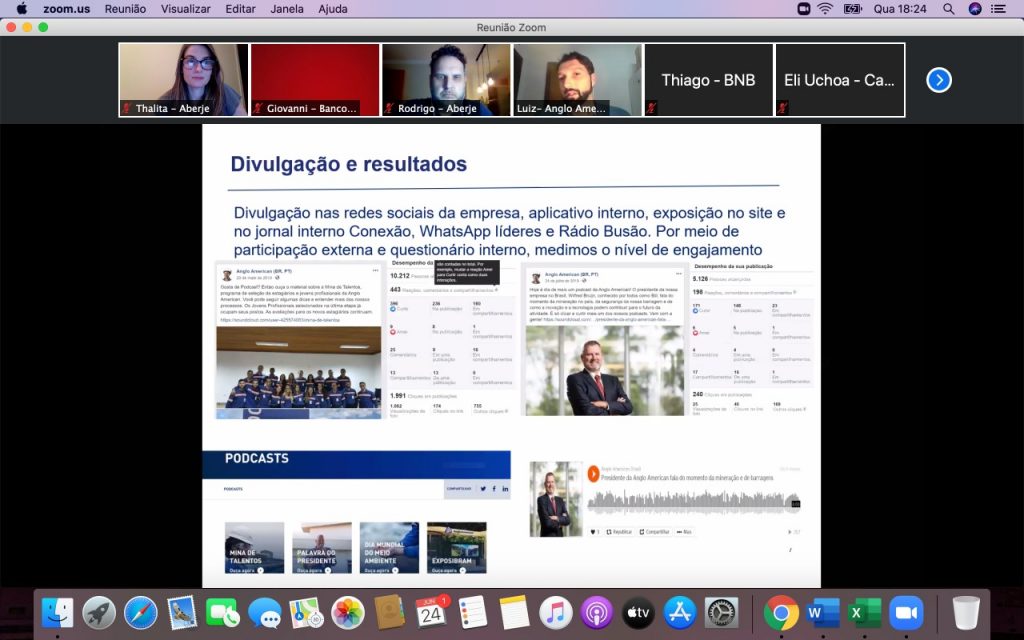Select Luiz – Anglo American video thumbnail

pyautogui.click(x=577, y=80)
